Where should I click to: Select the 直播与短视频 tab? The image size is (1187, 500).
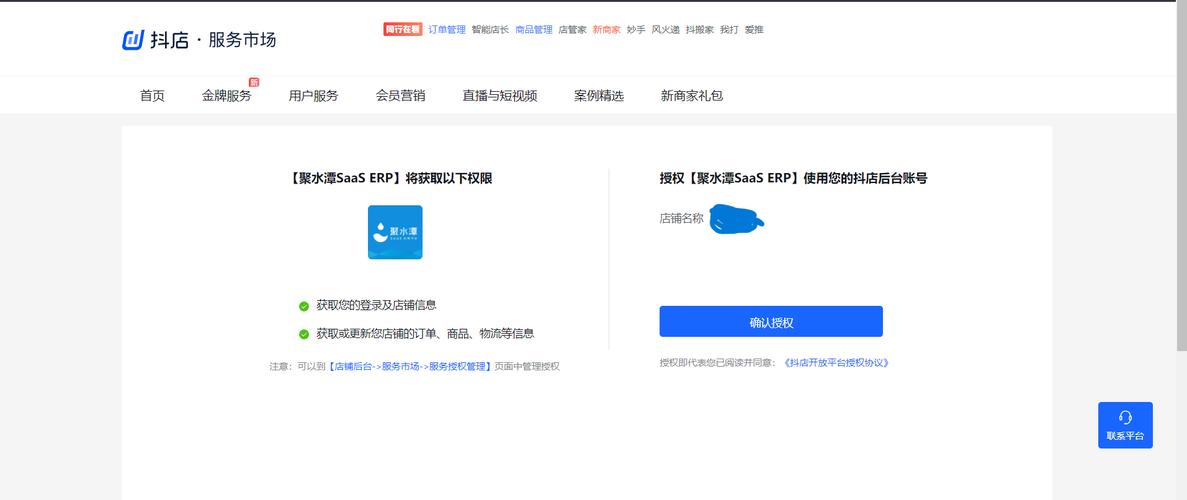click(500, 95)
